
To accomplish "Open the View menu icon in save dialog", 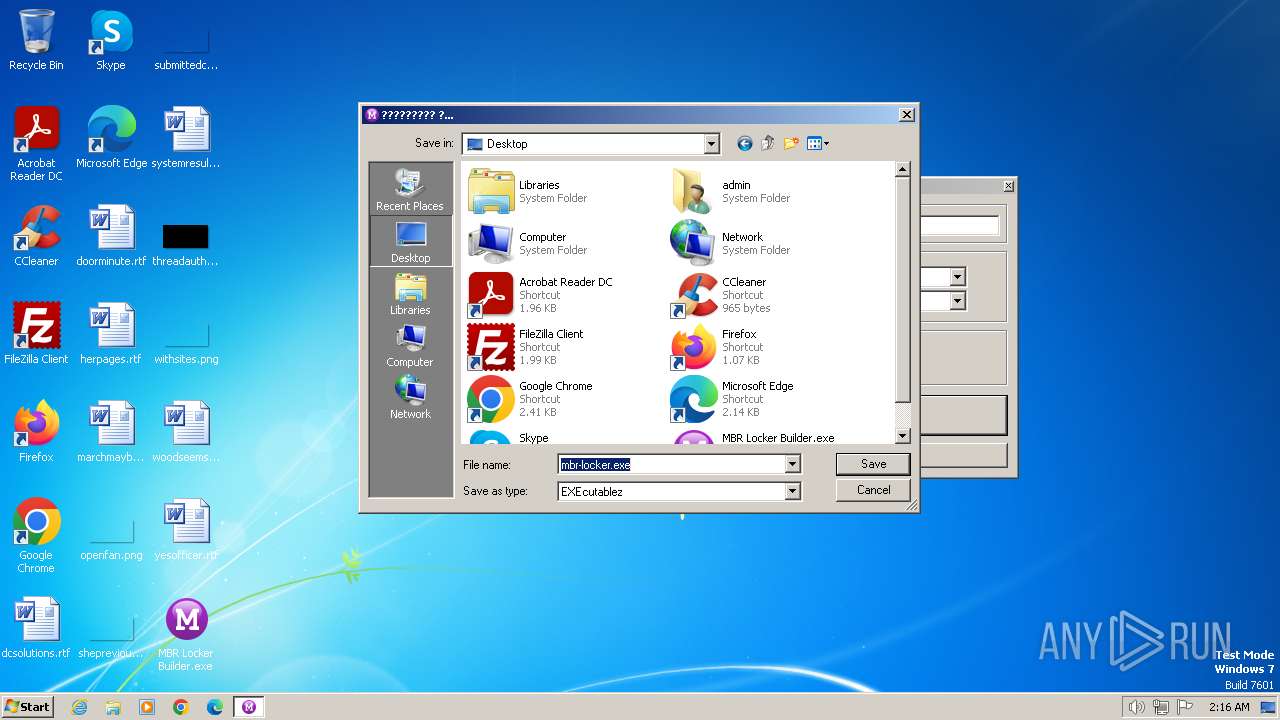I will coord(818,144).
